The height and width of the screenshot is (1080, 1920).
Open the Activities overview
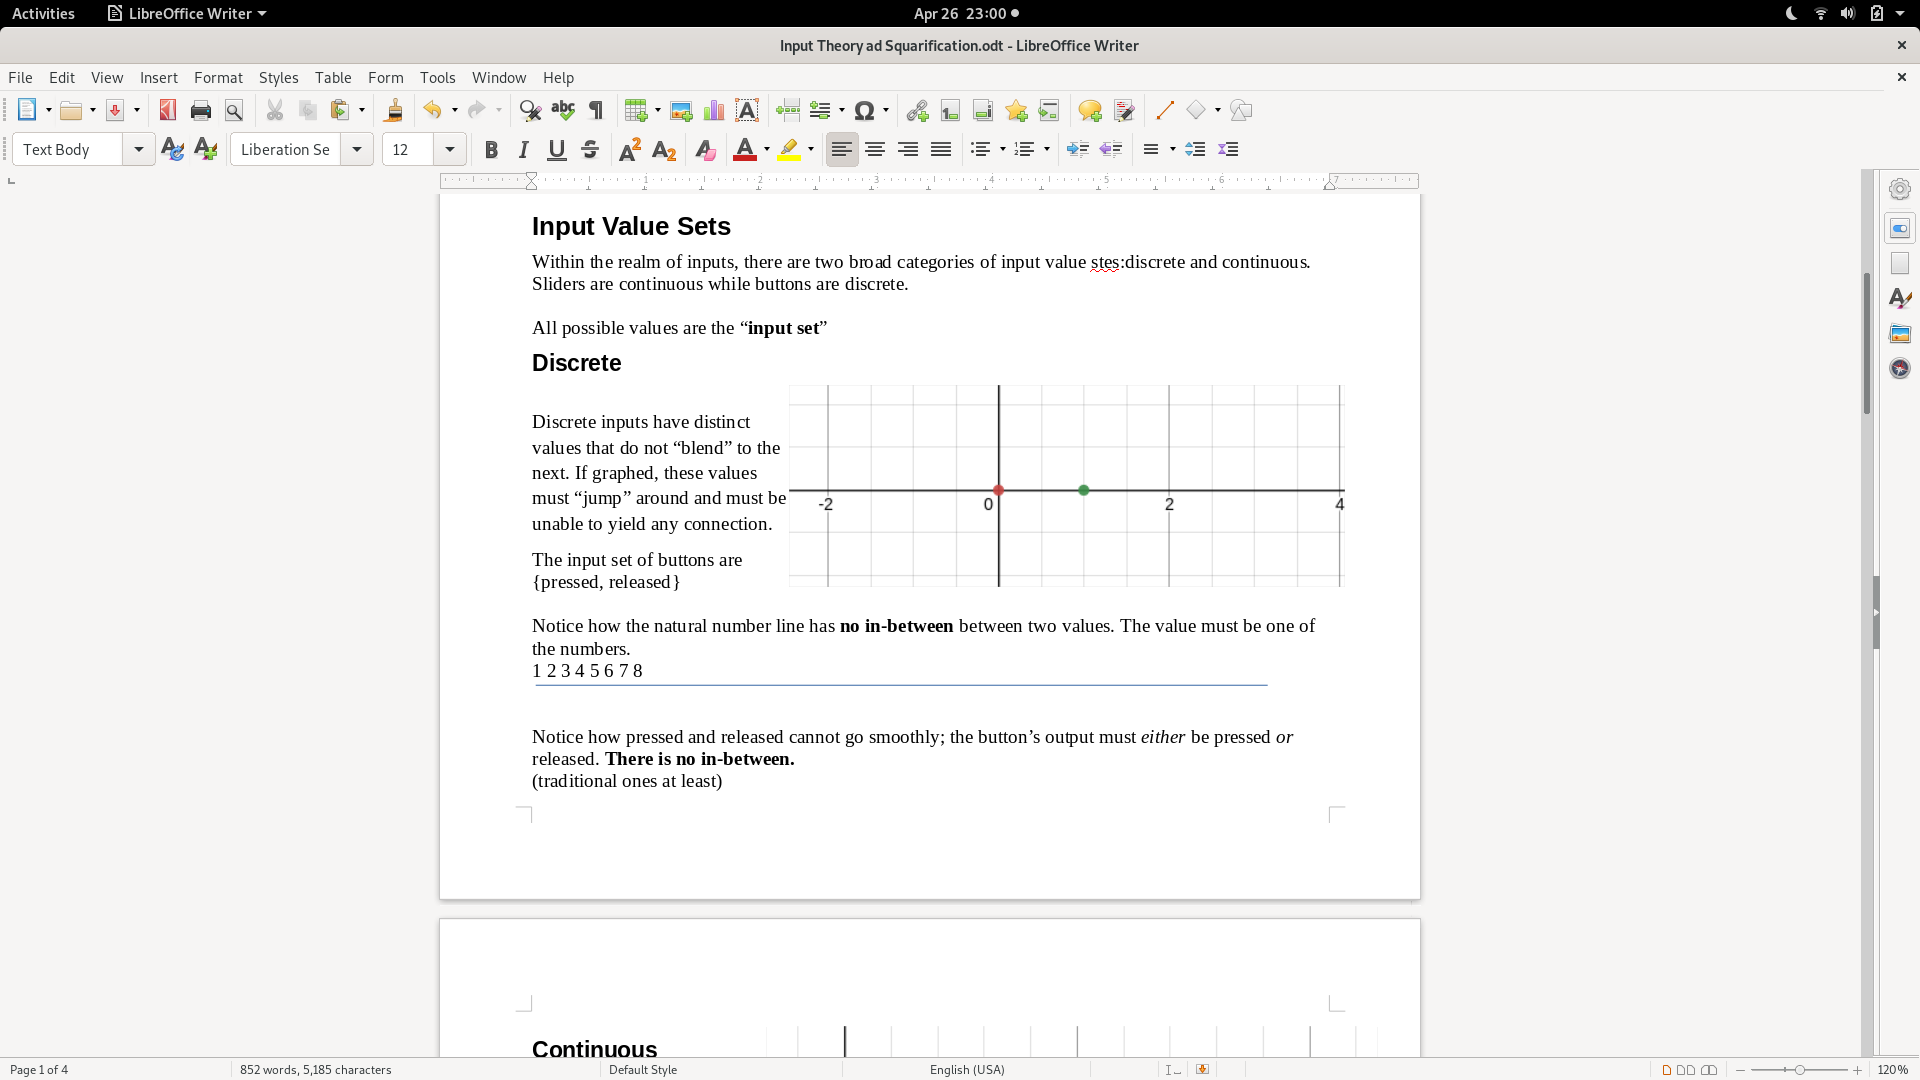pyautogui.click(x=43, y=14)
